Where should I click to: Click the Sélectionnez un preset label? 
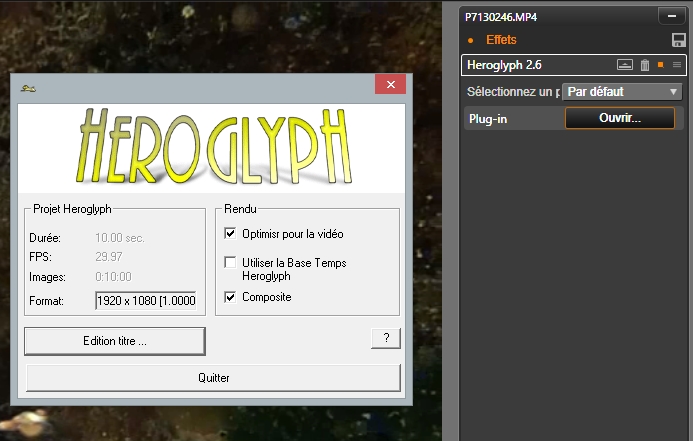click(x=513, y=92)
